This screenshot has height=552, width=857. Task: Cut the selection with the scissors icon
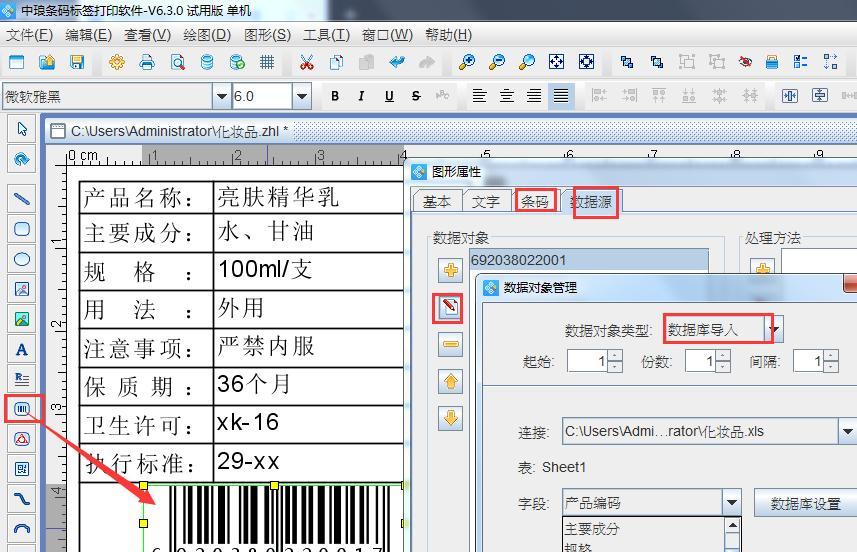307,62
